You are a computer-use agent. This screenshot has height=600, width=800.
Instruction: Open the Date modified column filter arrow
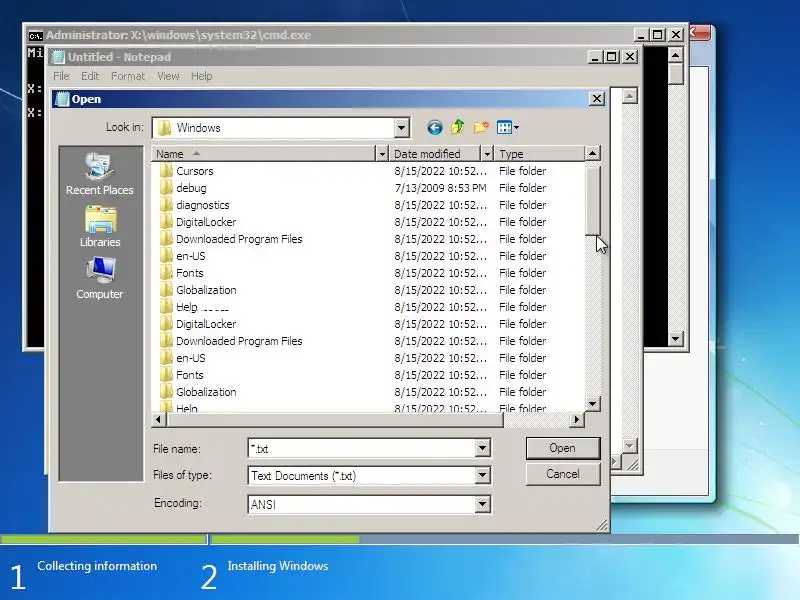[487, 154]
